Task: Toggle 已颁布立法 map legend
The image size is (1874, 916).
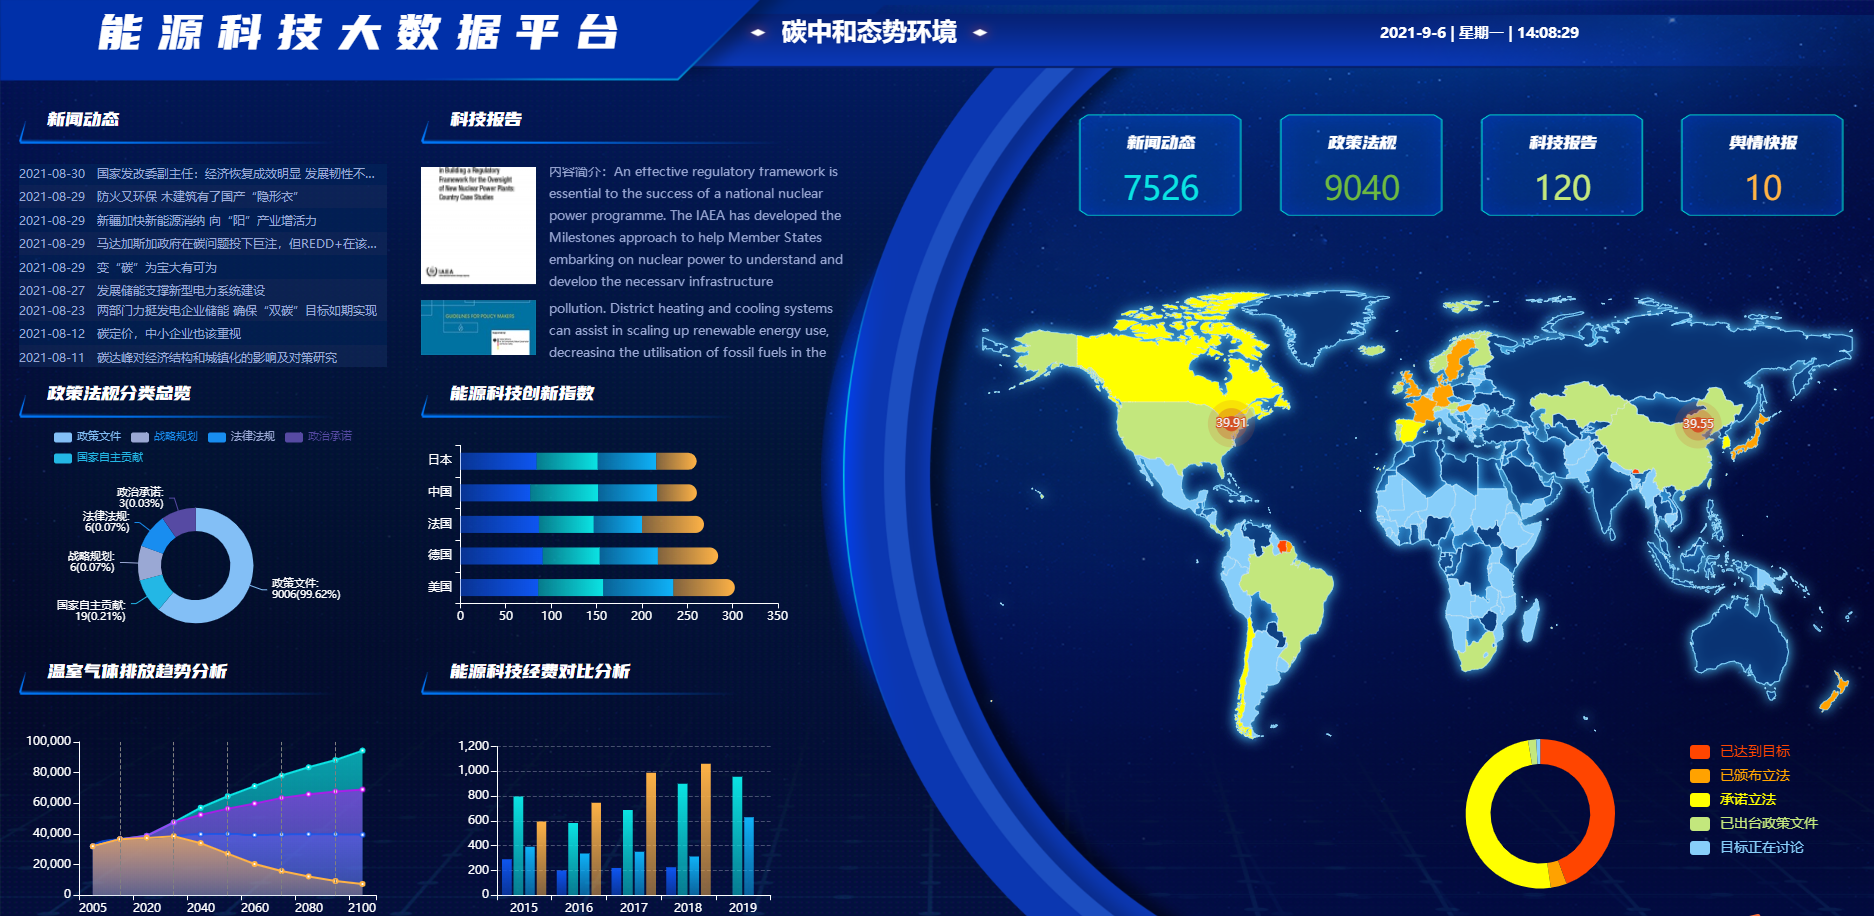Action: click(x=1740, y=776)
